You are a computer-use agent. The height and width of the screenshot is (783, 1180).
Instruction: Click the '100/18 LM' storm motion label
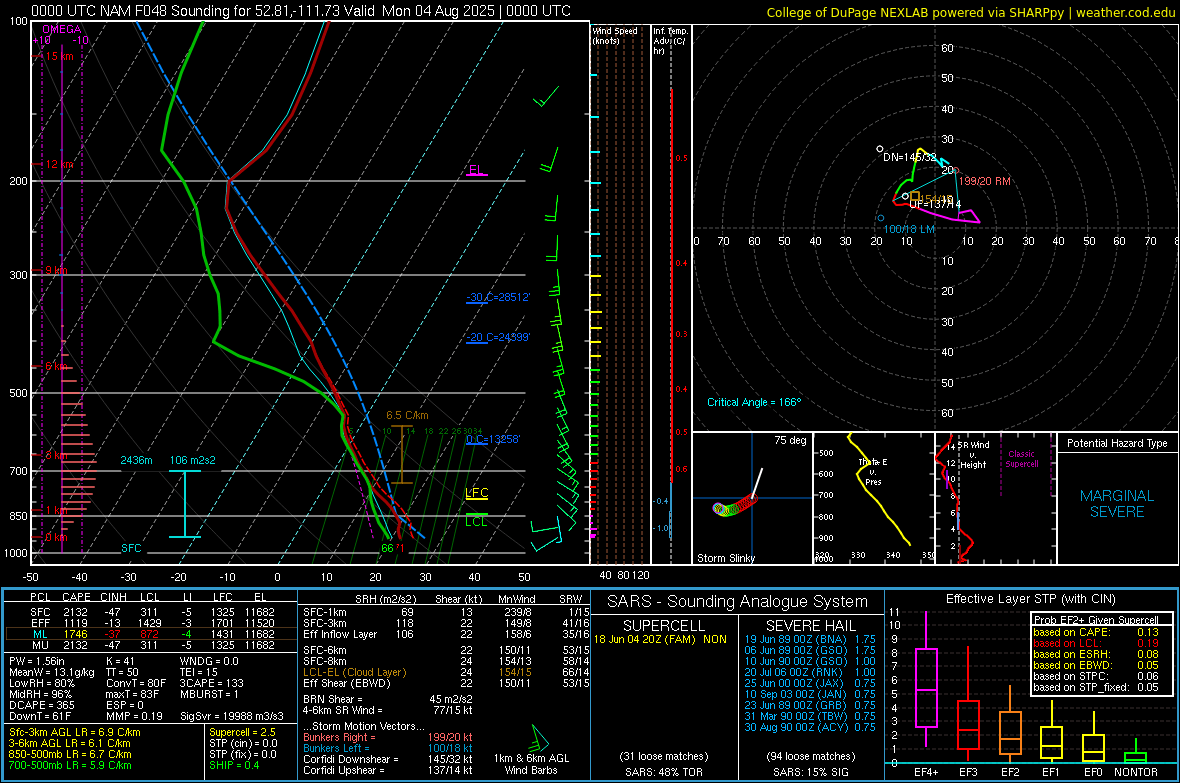click(x=909, y=229)
